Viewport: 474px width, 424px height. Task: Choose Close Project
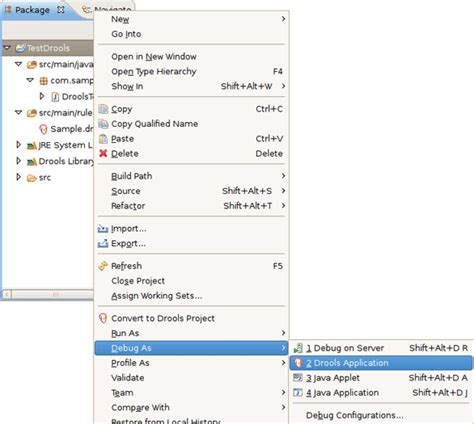(192, 281)
